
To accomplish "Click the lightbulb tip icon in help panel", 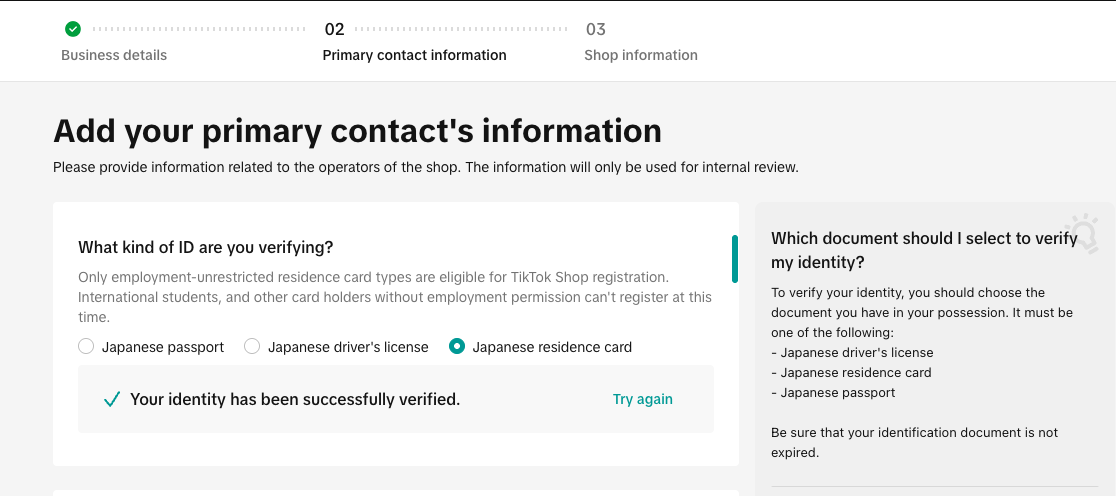I will (1083, 233).
